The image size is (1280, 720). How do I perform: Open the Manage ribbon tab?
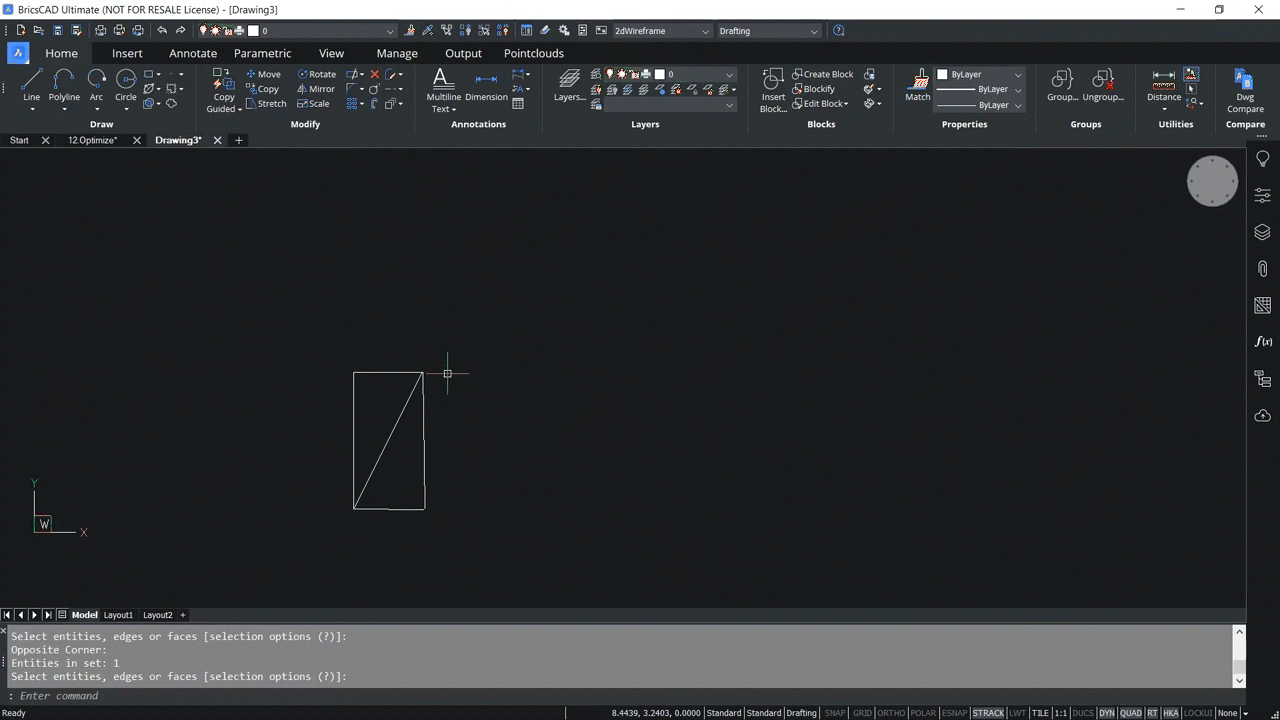coord(397,53)
